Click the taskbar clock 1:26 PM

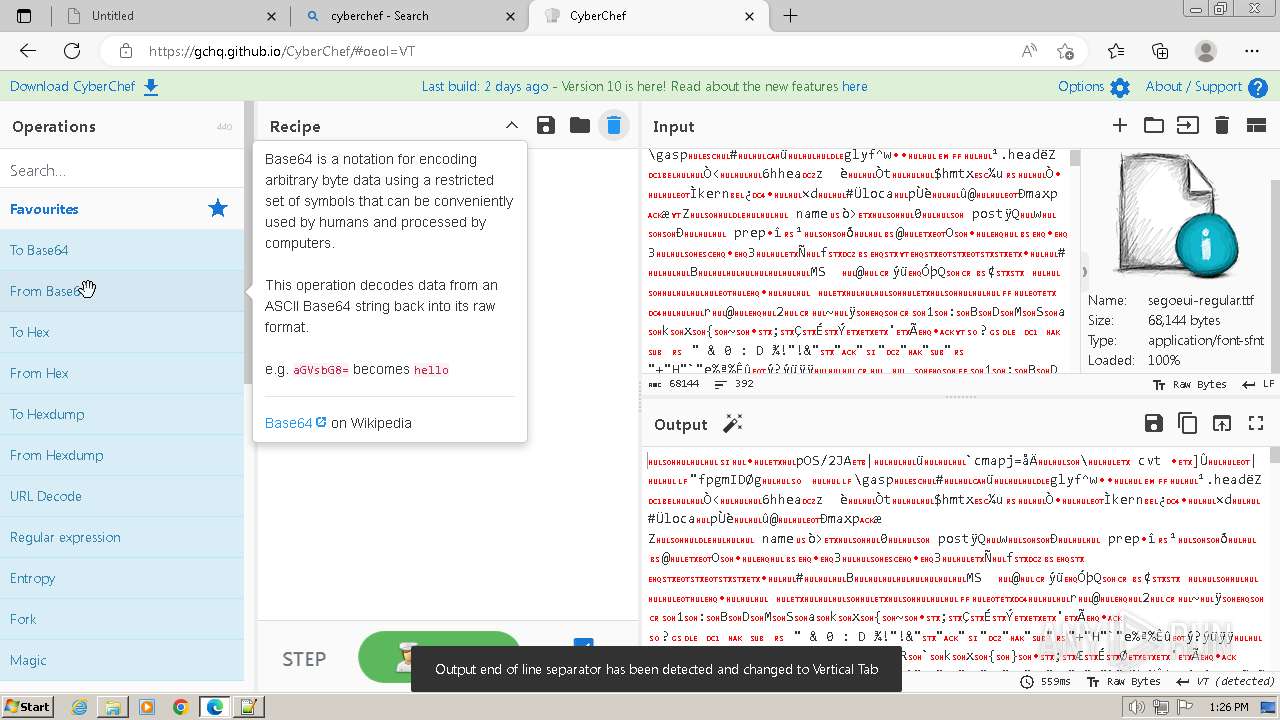click(x=1229, y=707)
